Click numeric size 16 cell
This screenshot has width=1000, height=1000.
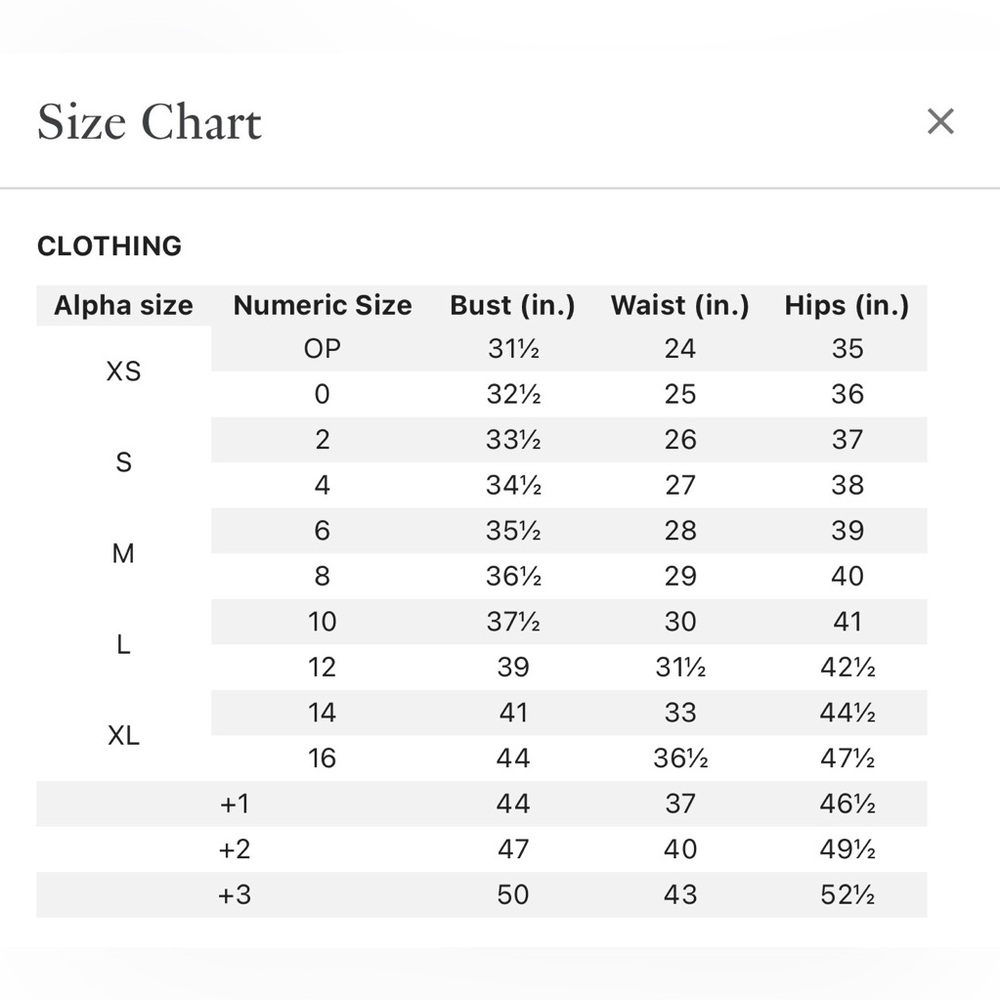click(x=322, y=758)
